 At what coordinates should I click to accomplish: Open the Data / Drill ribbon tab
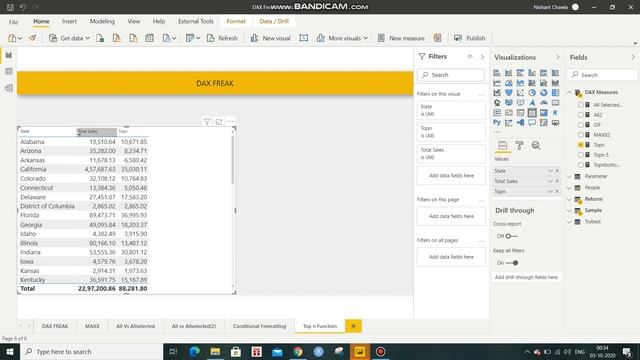tap(274, 21)
